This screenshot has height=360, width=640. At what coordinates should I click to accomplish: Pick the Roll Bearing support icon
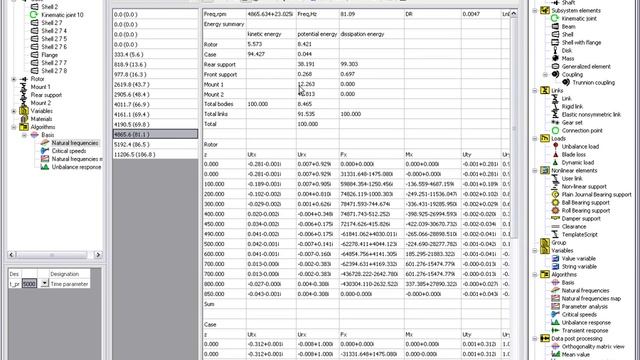pos(555,211)
